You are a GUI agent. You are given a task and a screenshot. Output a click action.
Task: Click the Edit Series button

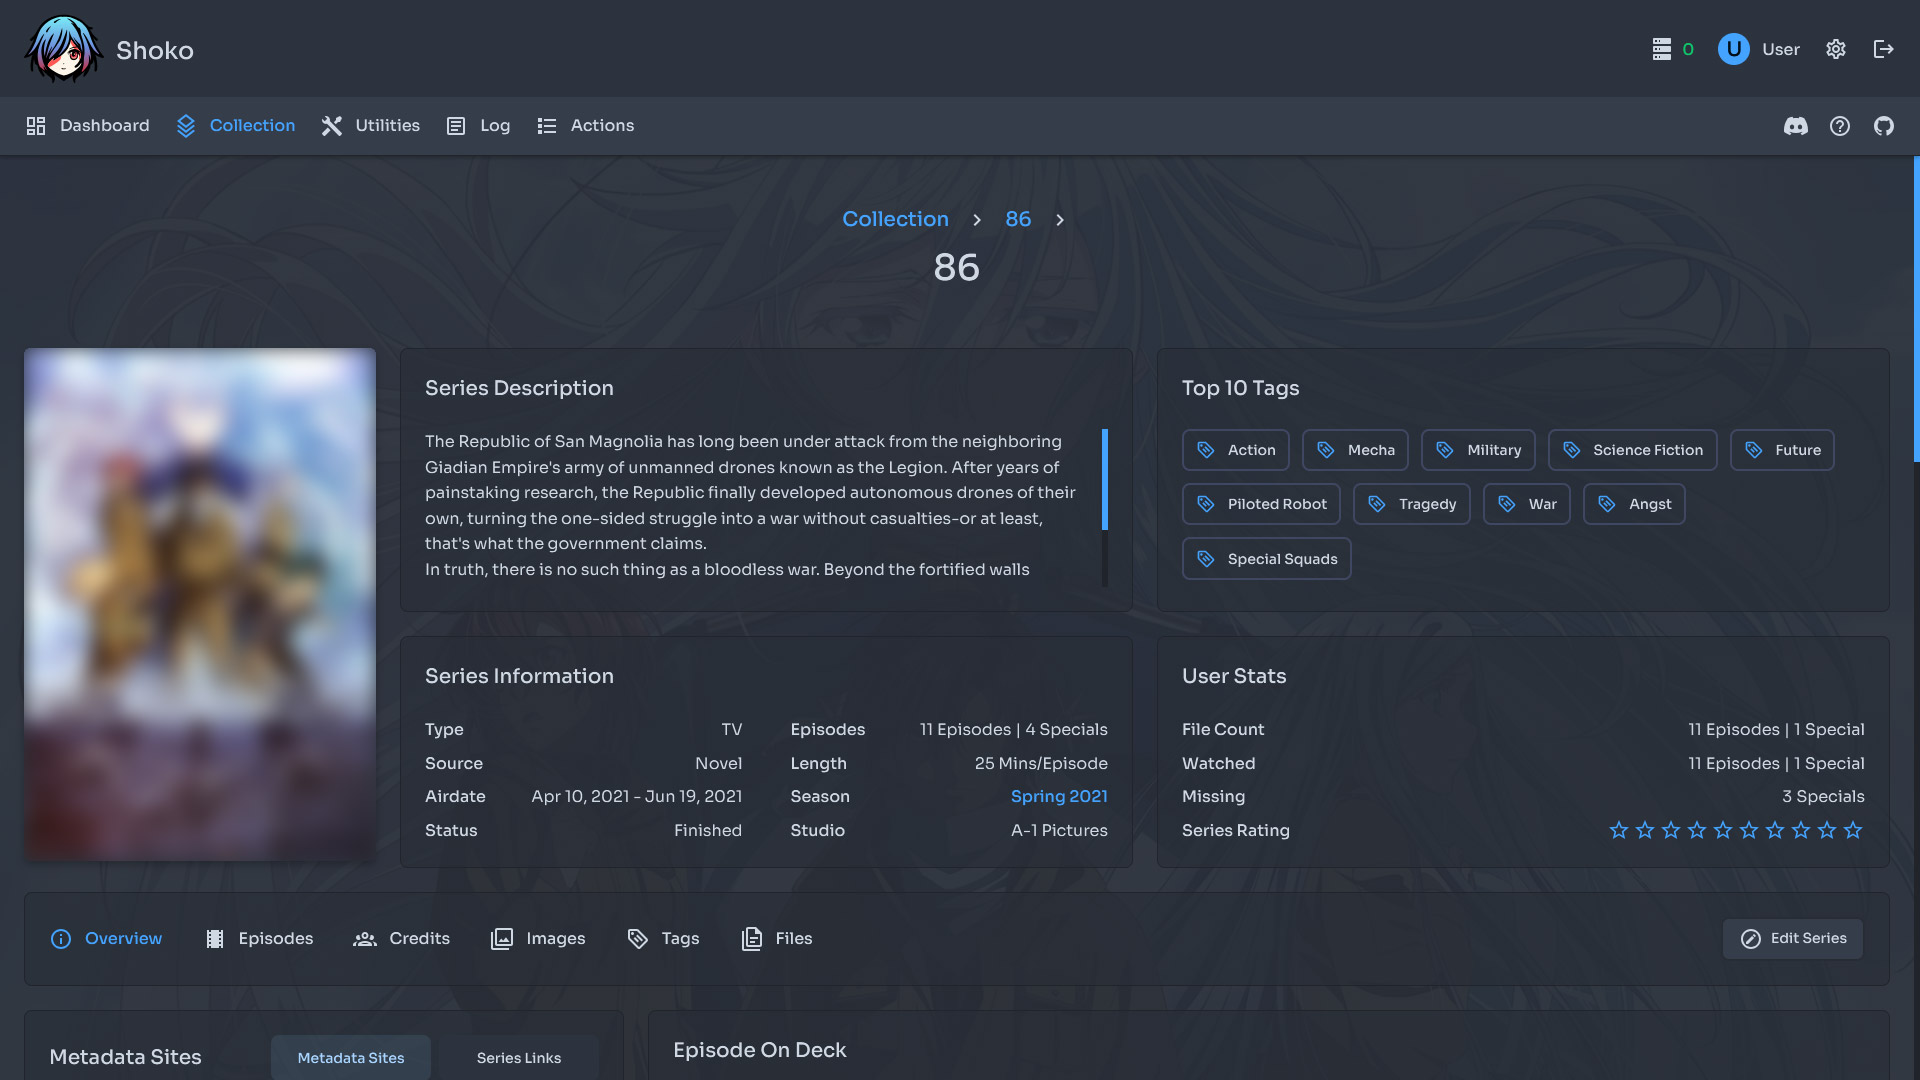pyautogui.click(x=1792, y=938)
